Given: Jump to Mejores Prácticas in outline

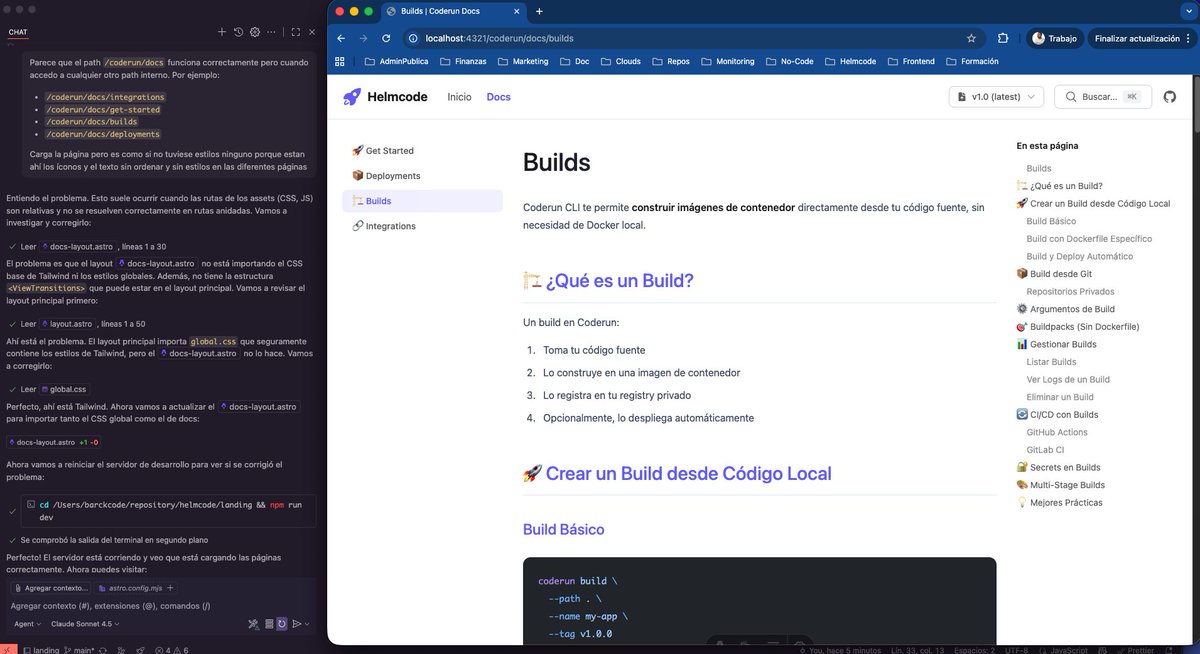Looking at the screenshot, I should (1059, 503).
